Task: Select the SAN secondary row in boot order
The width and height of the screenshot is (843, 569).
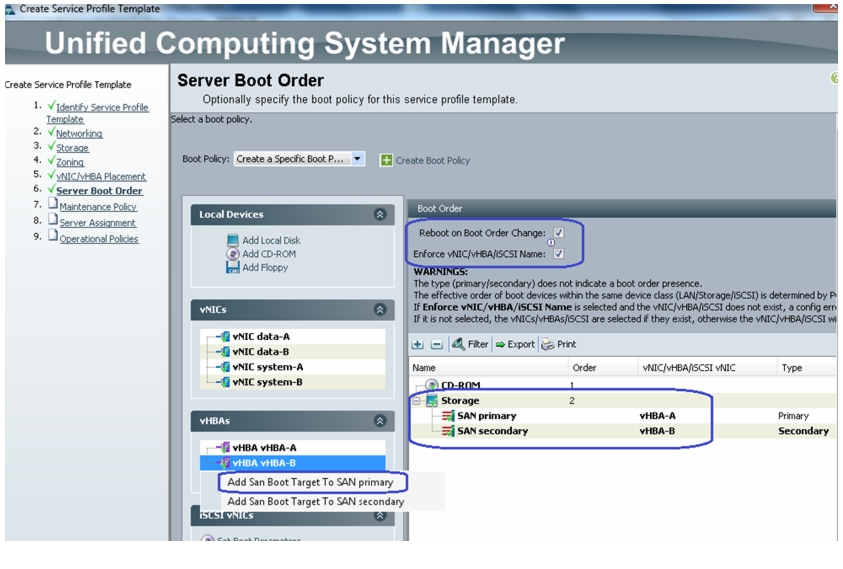Action: (621, 431)
